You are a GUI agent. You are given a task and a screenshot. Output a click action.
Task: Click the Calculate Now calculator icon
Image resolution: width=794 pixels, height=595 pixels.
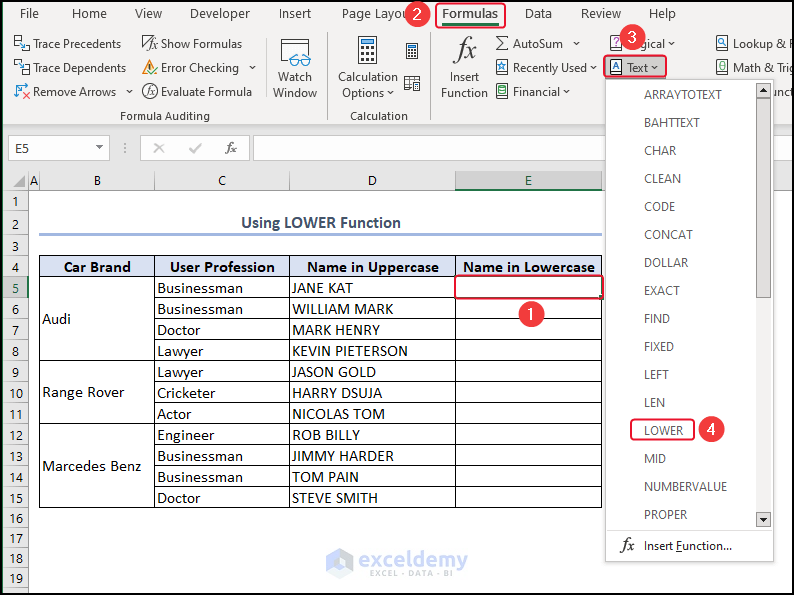[x=412, y=51]
